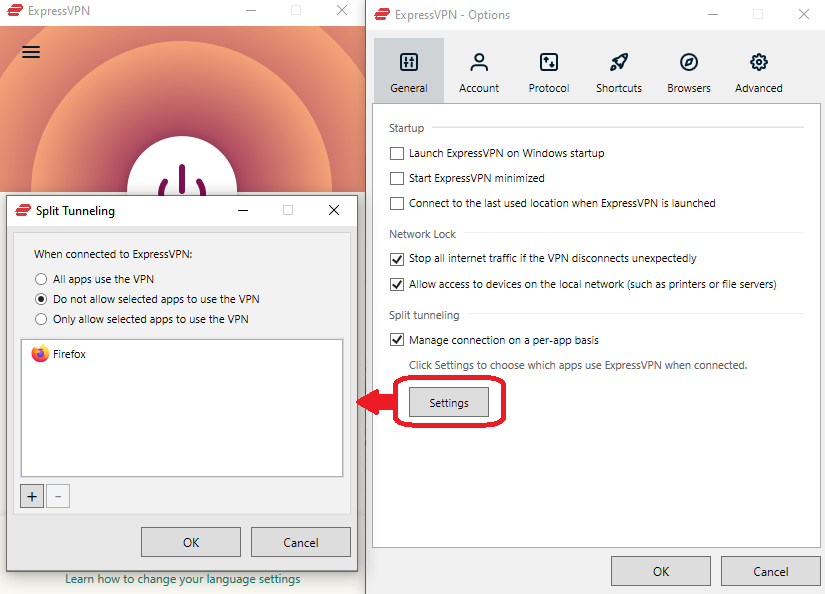
Task: Confirm Split Tunneling dialog with OK
Action: coord(191,542)
